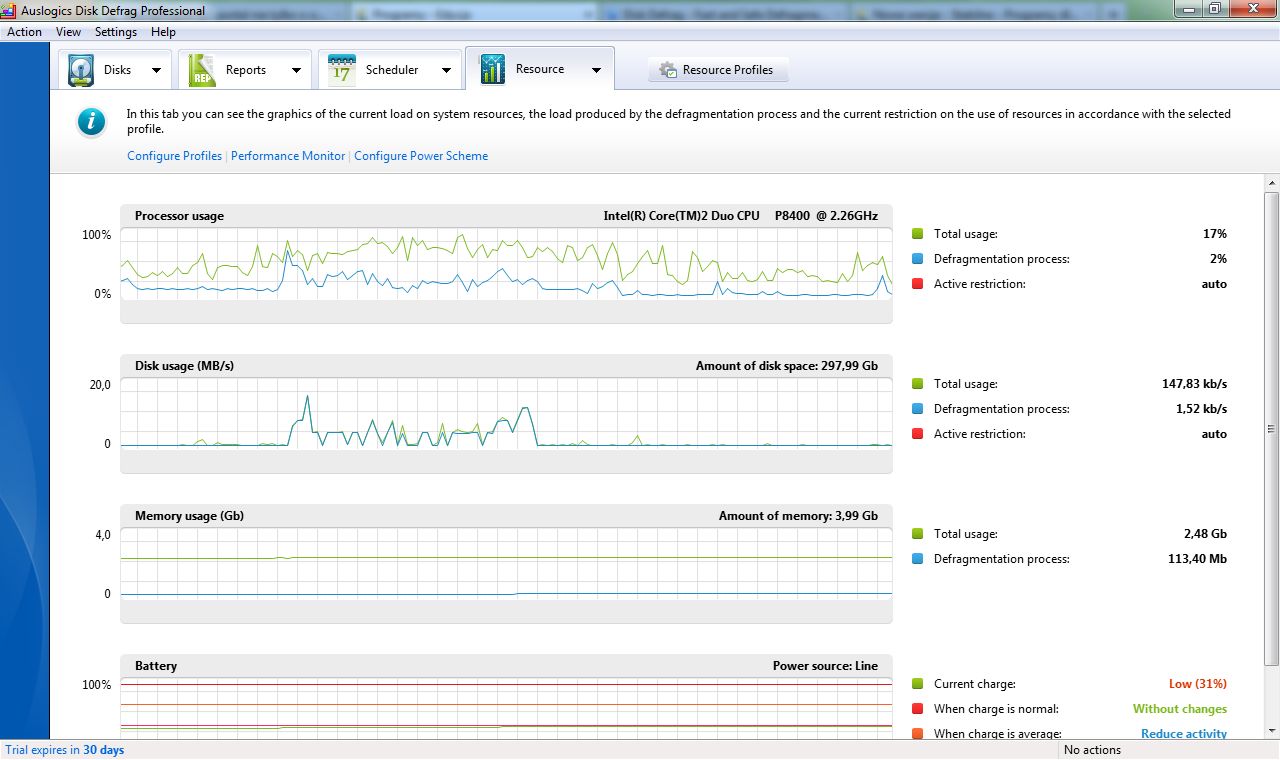Click the 'Low (31%)' current charge value

[x=1198, y=684]
